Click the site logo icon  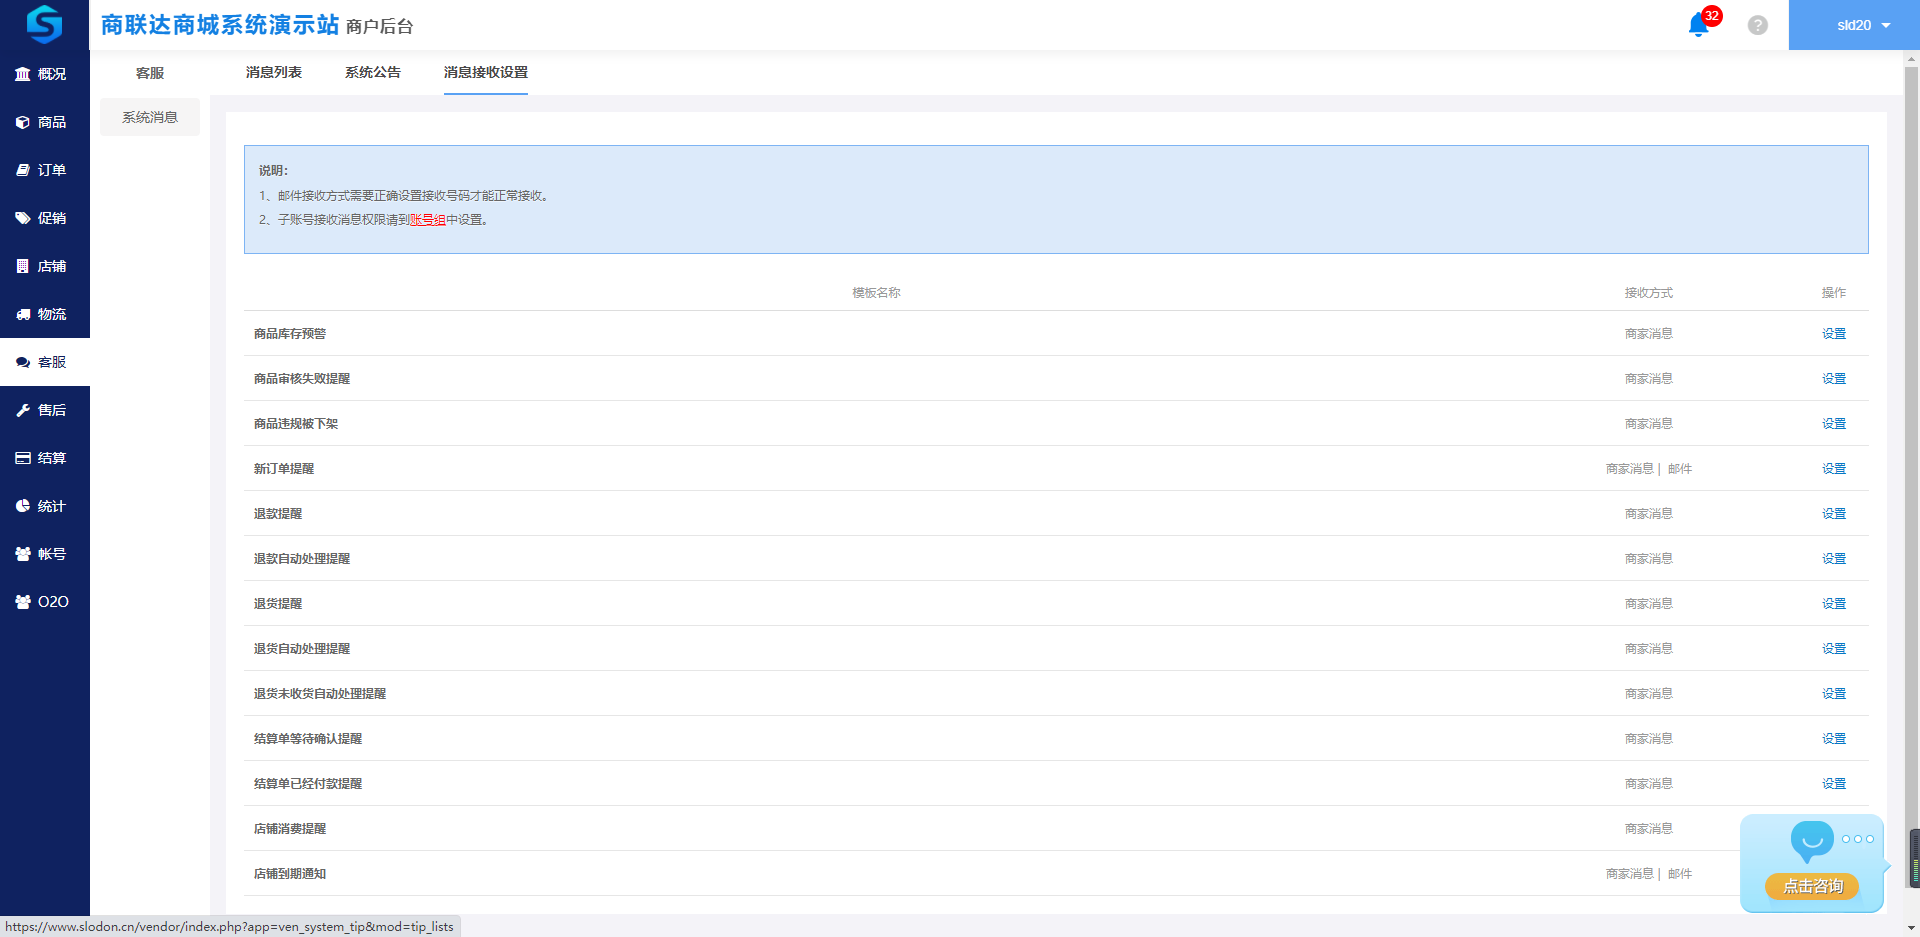44,24
